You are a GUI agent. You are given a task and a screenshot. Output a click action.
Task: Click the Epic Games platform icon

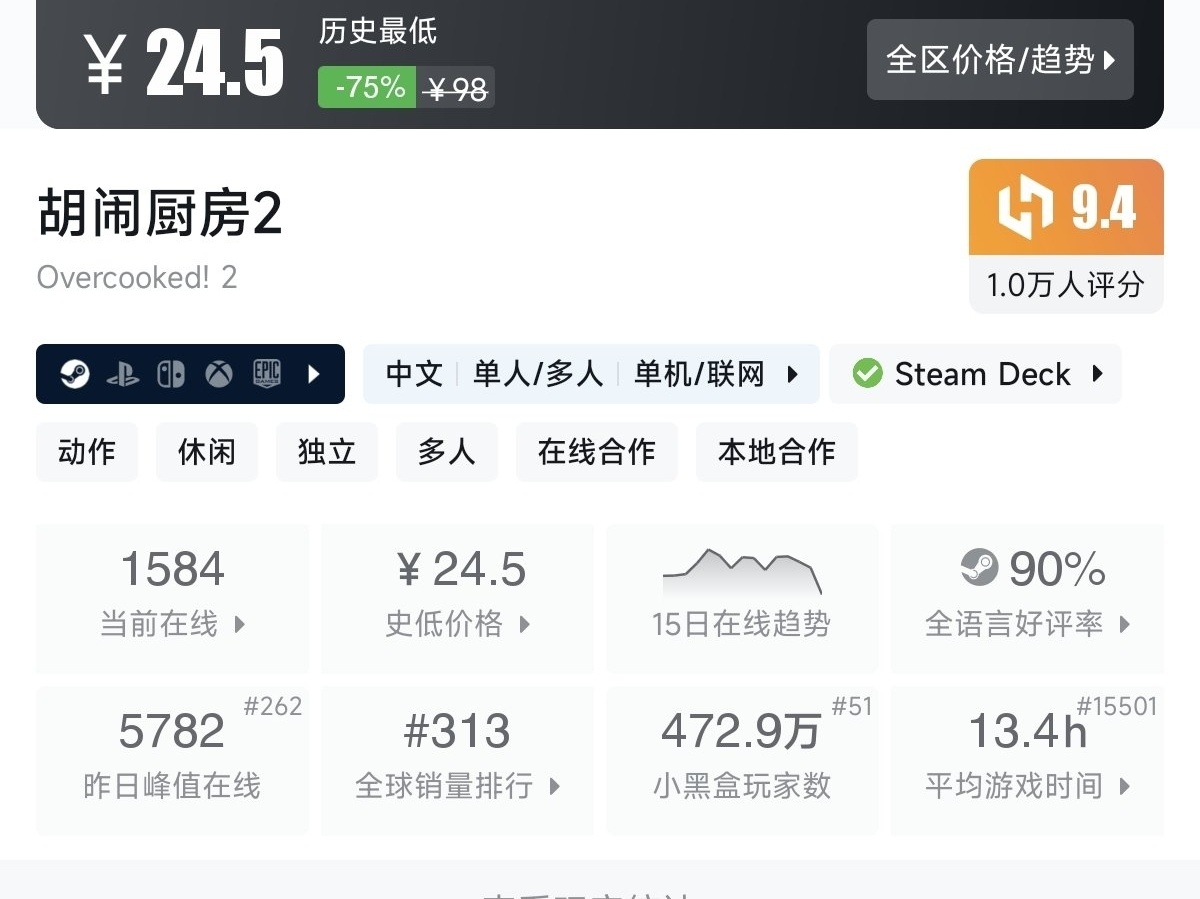click(267, 374)
